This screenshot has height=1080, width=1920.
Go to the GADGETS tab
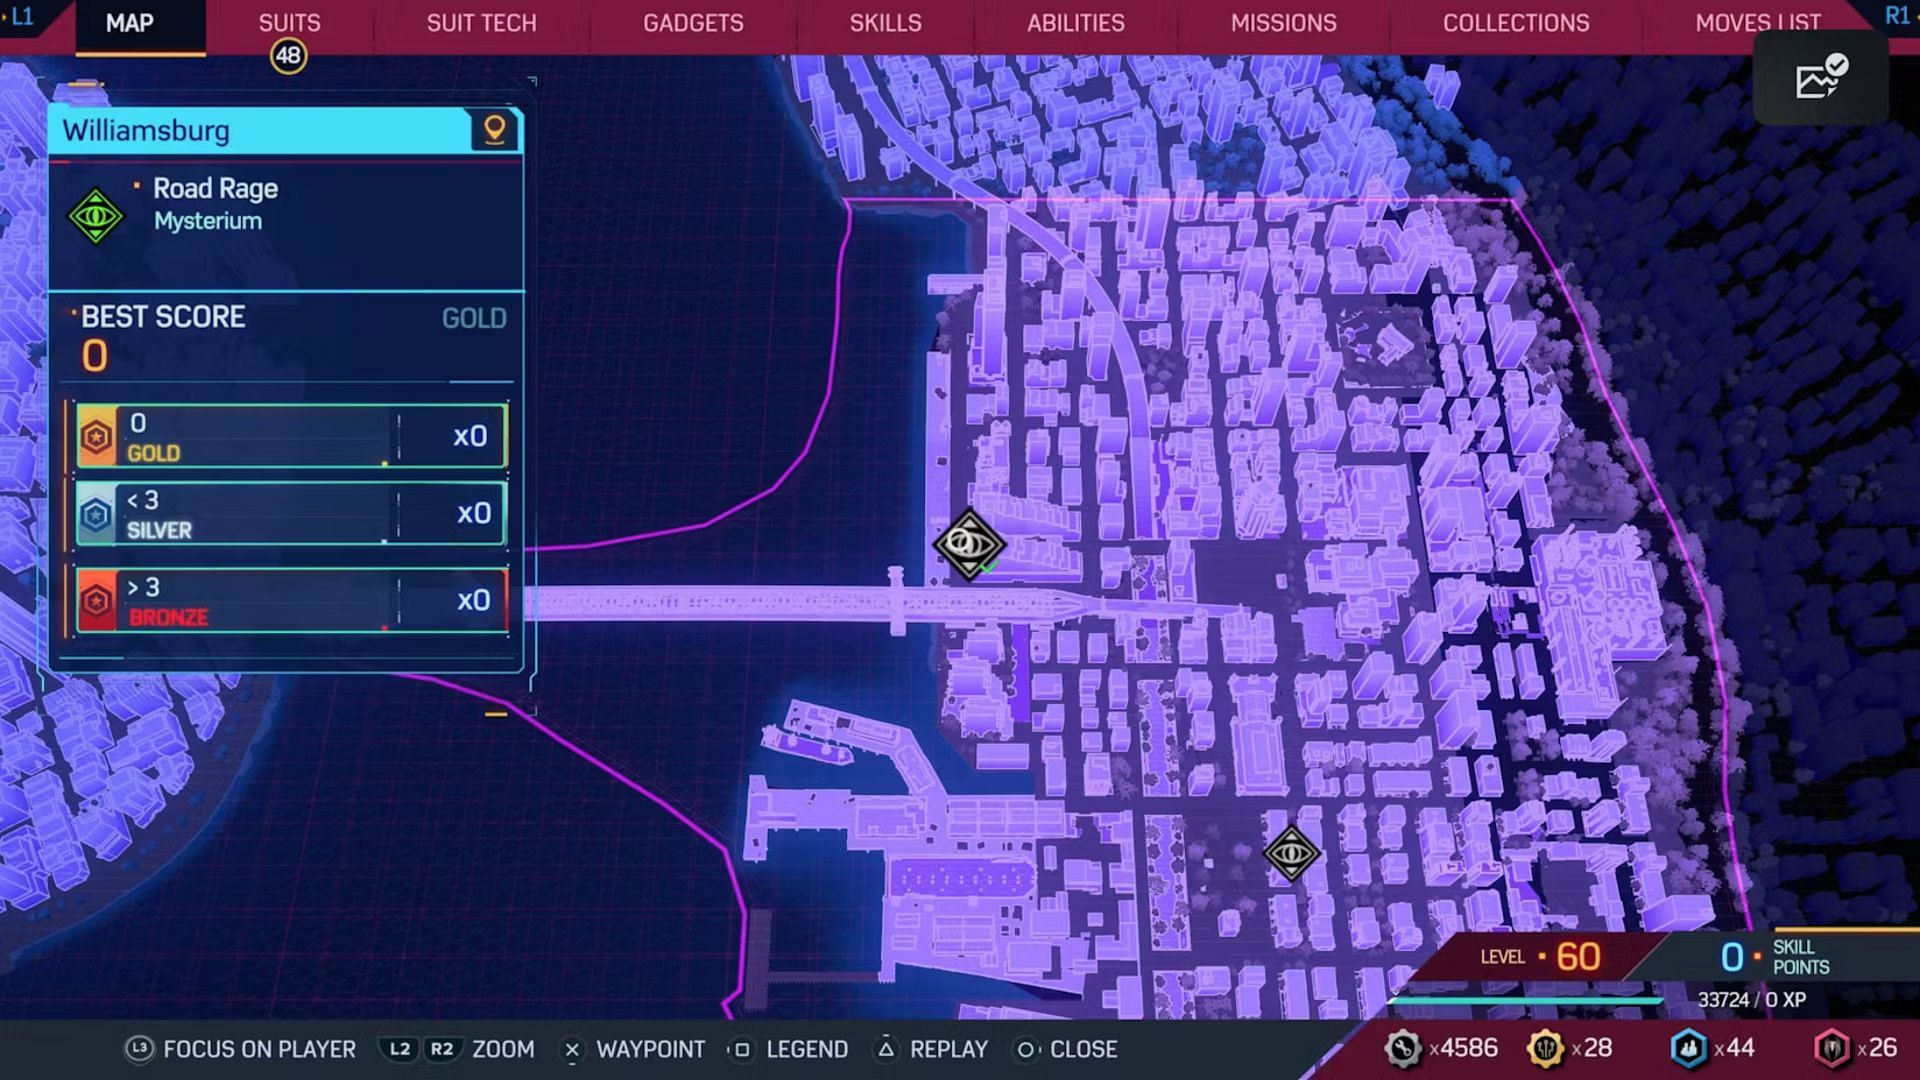693,23
